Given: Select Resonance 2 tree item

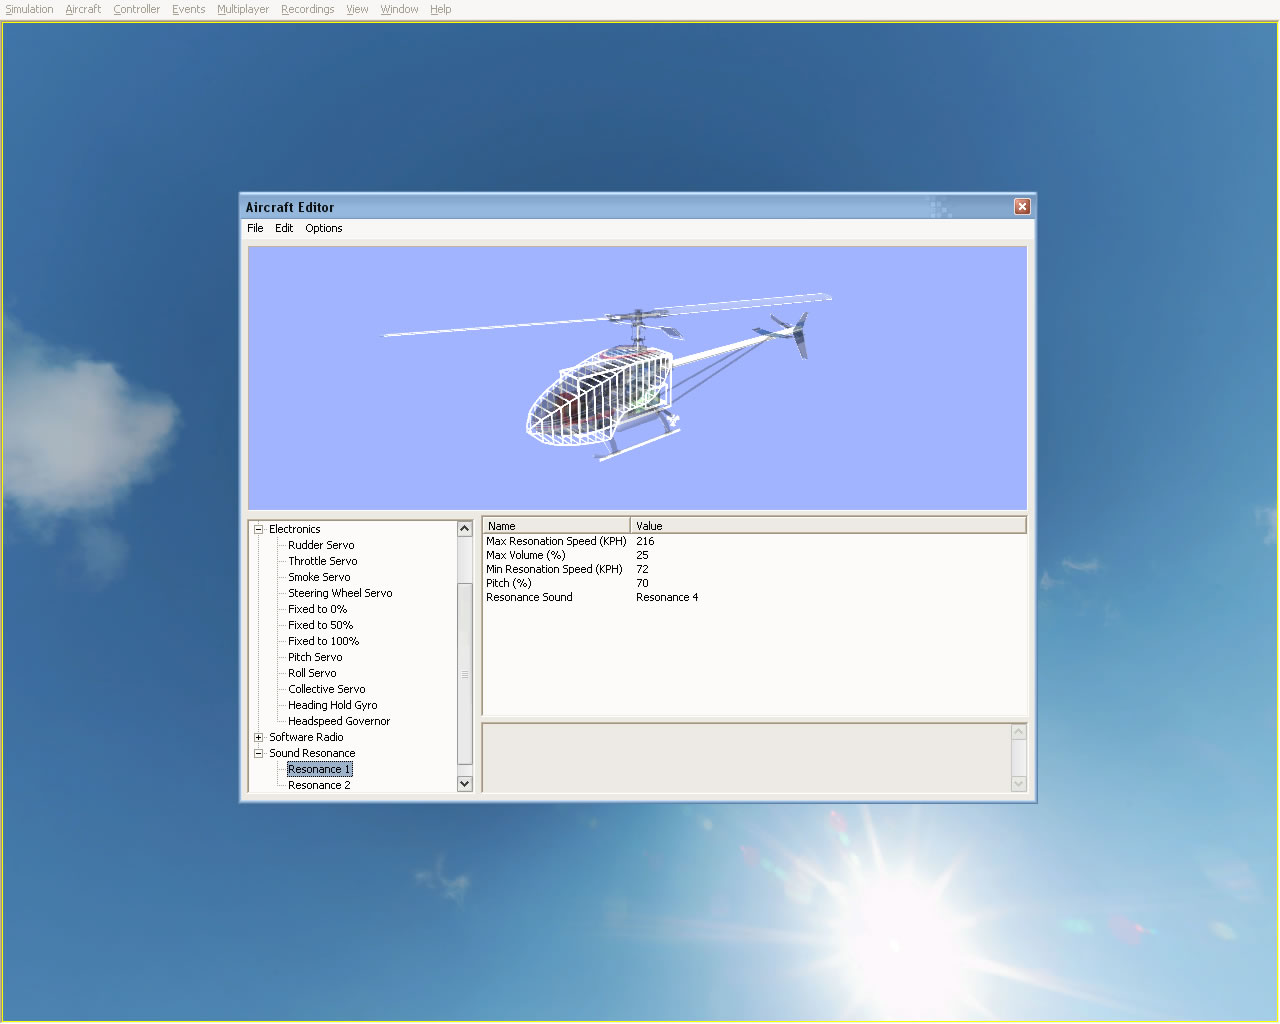Looking at the screenshot, I should [319, 785].
